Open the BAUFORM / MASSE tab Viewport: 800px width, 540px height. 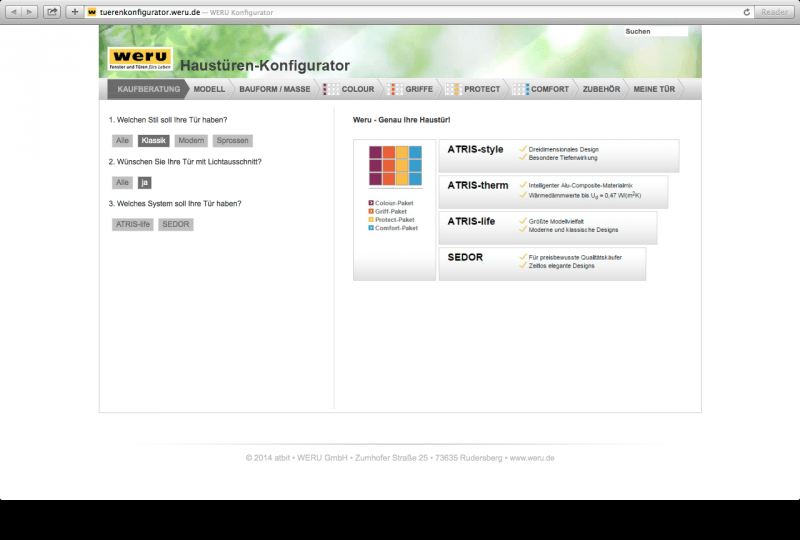pyautogui.click(x=274, y=89)
